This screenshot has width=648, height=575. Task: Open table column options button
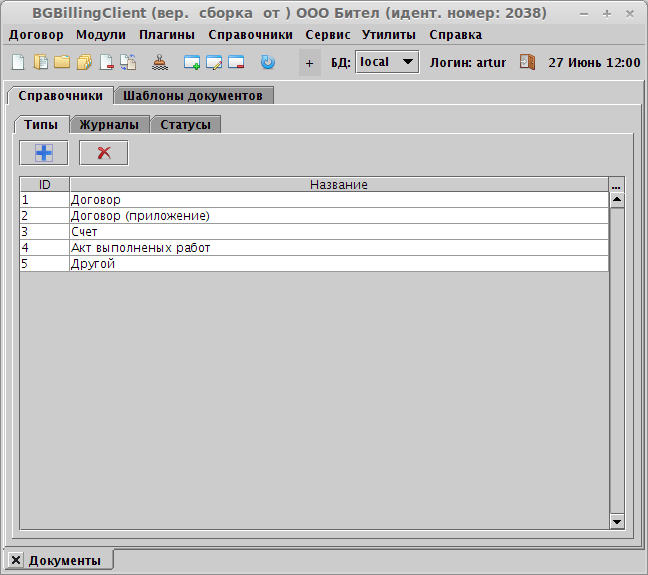click(x=616, y=185)
